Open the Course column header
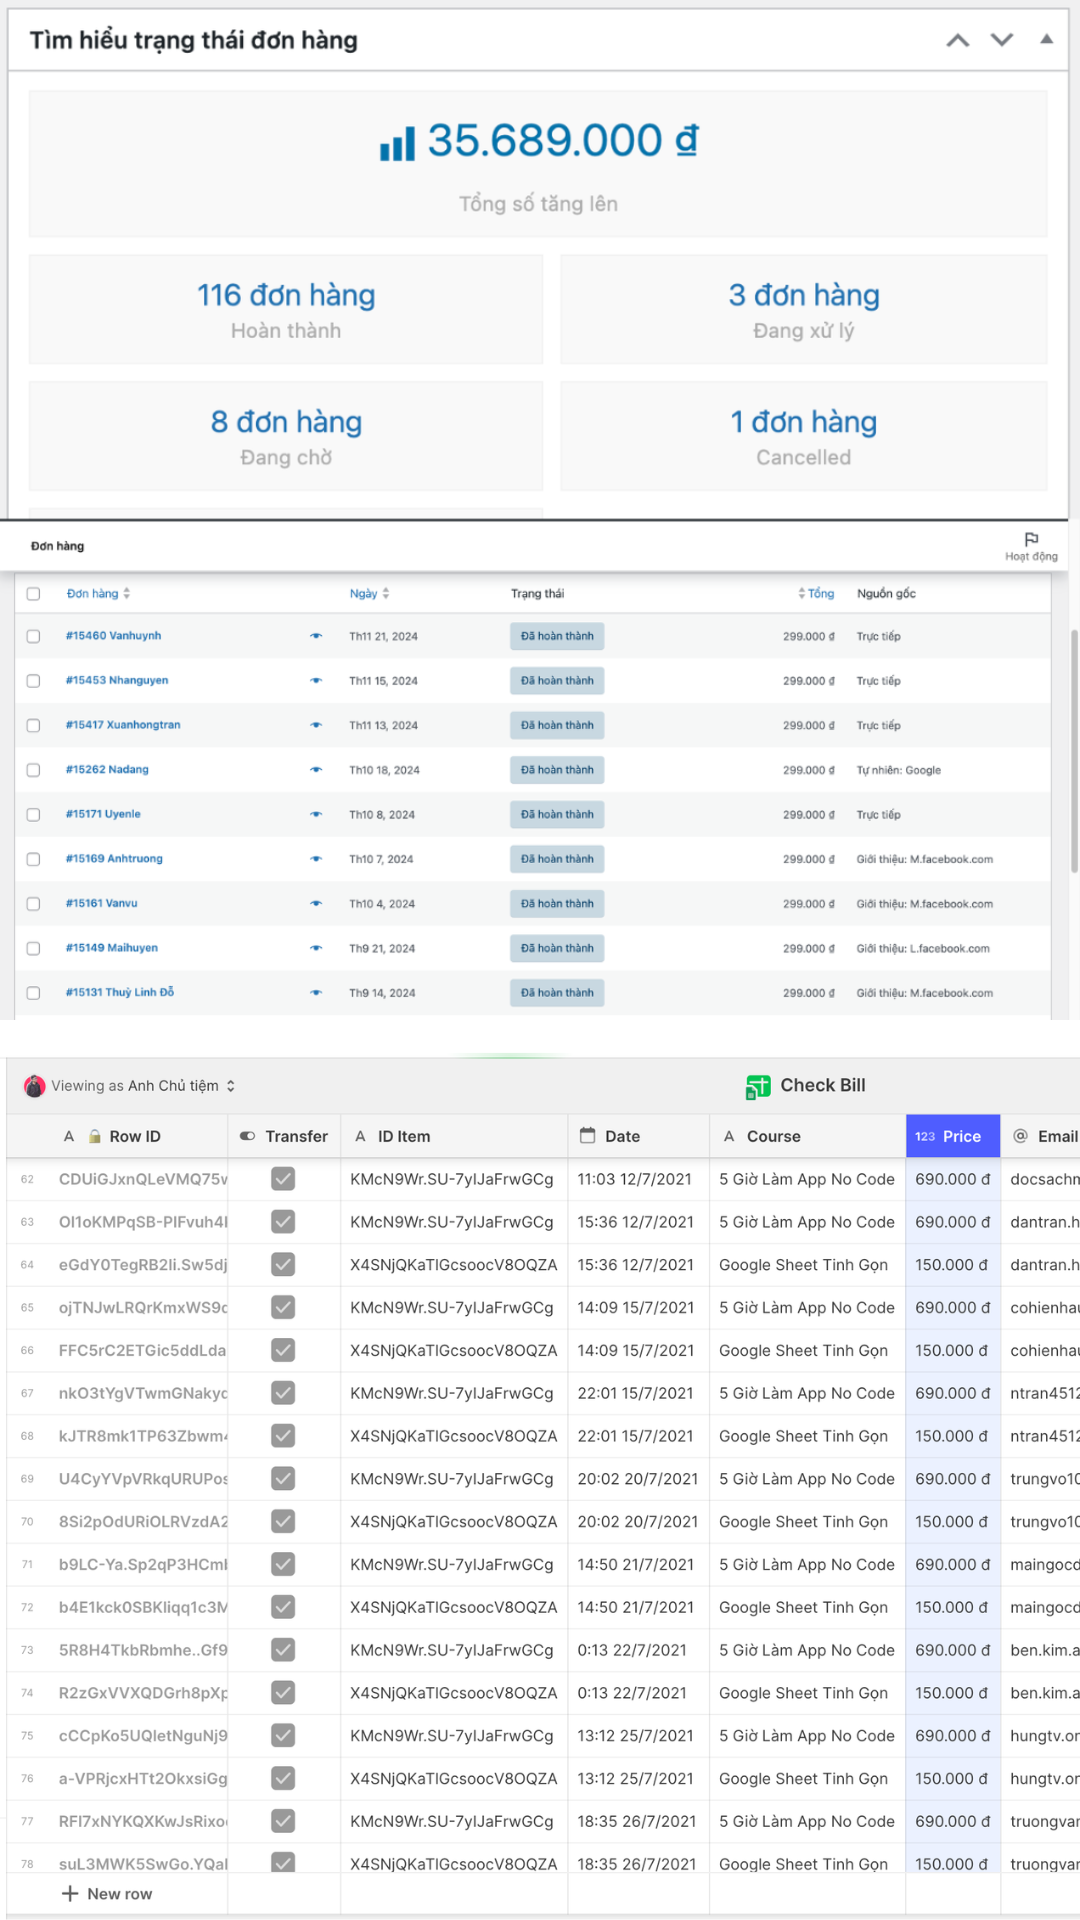The height and width of the screenshot is (1920, 1080). coord(808,1136)
